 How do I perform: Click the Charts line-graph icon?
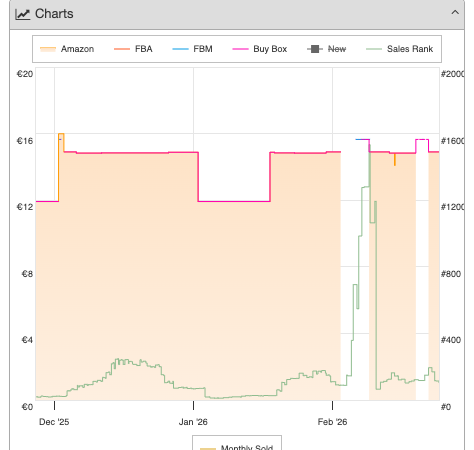point(23,14)
